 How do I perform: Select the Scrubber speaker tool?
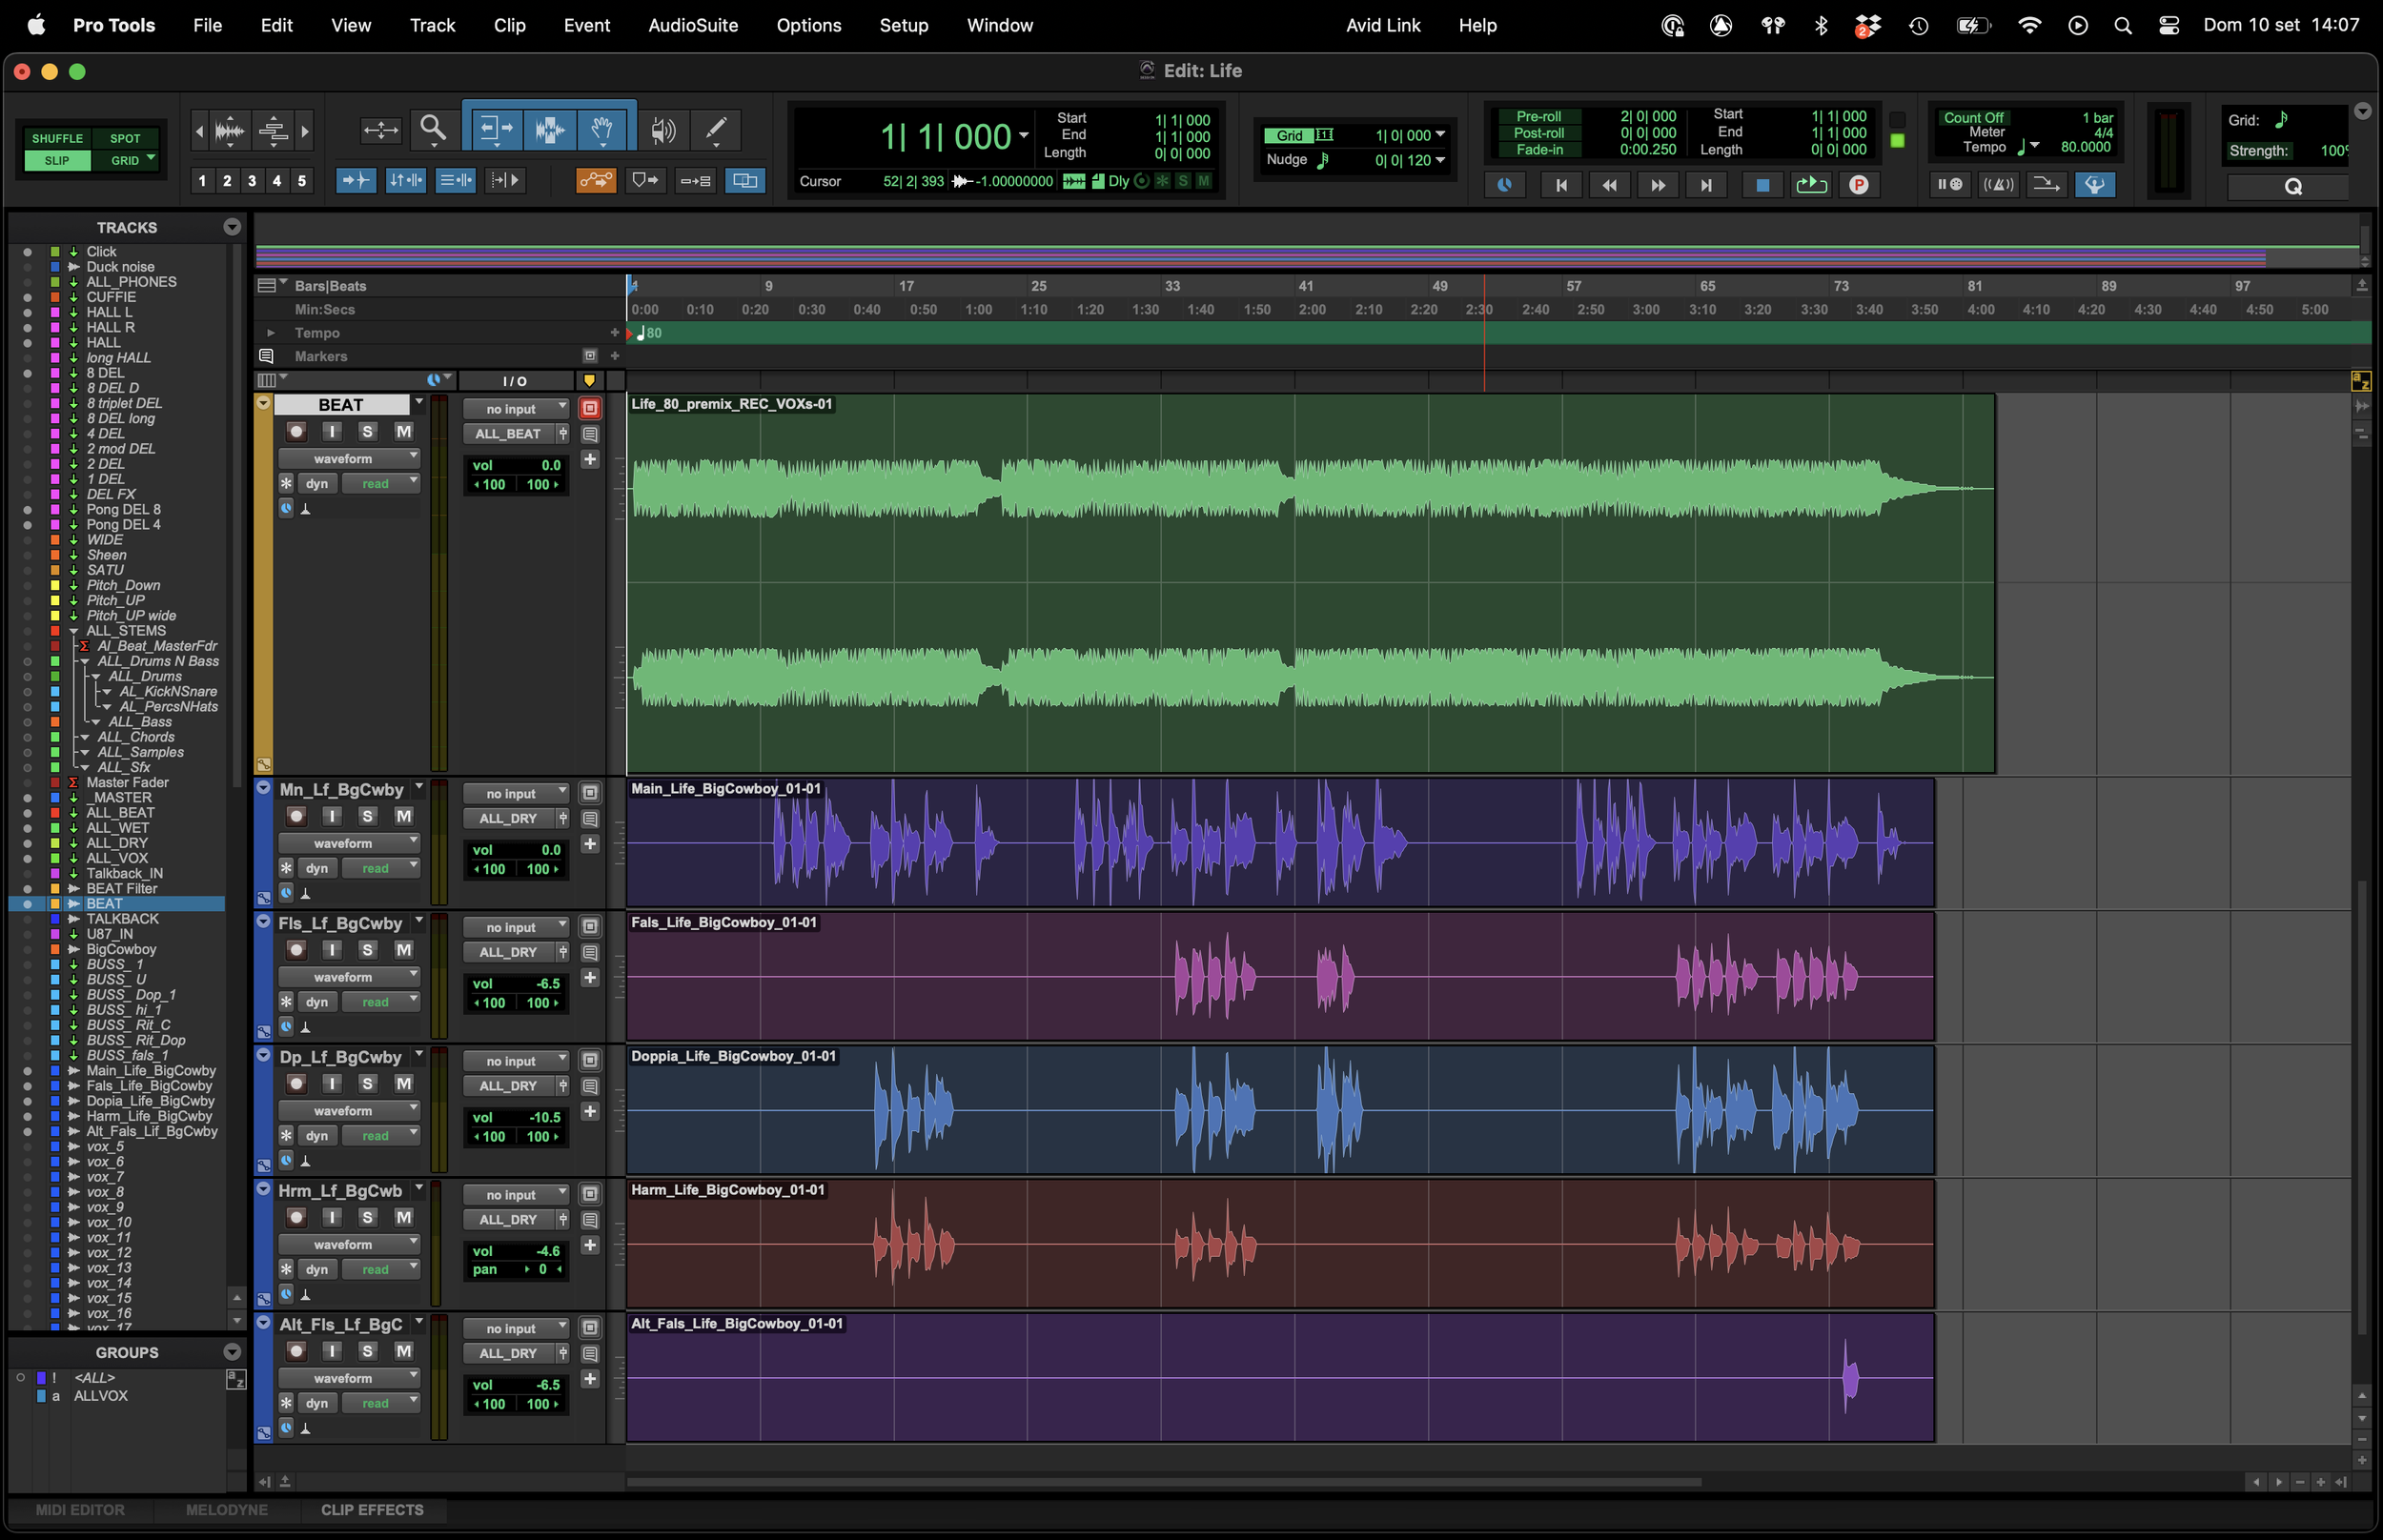click(662, 129)
